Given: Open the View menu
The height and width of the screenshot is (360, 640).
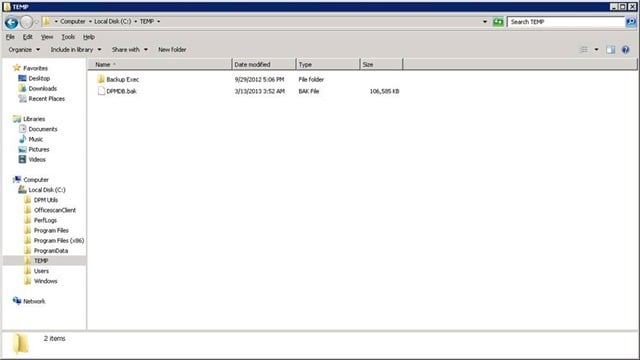Looking at the screenshot, I should [47, 37].
